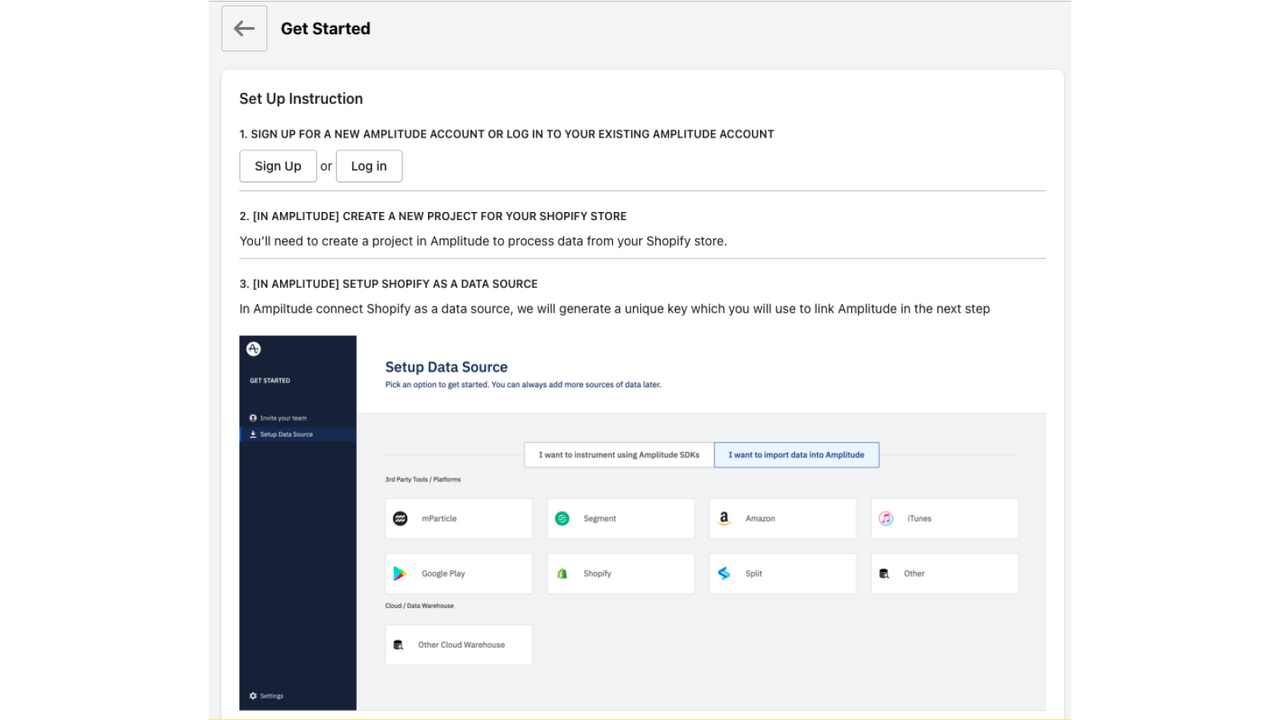Click step 3 Setup Shopify as a data source heading
1280x720 pixels.
389,284
